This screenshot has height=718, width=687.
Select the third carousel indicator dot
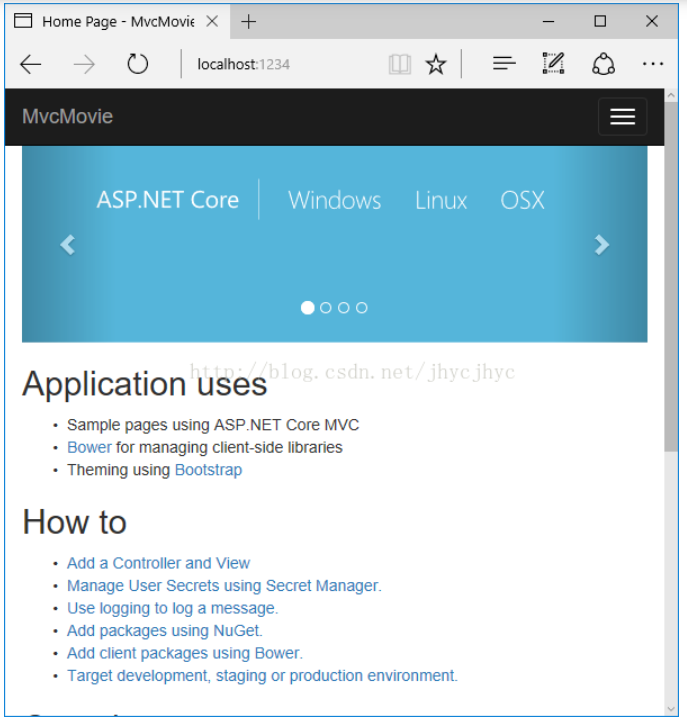(344, 308)
